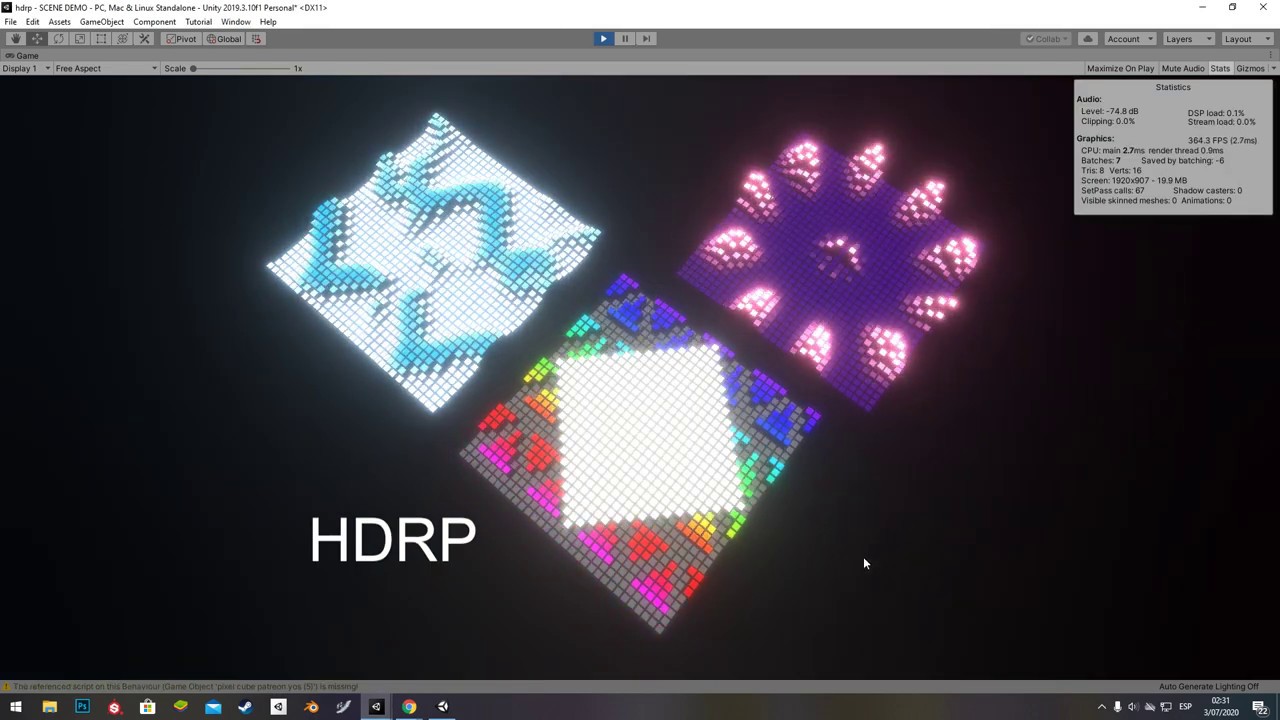Advance one frame with the Step button
The height and width of the screenshot is (720, 1280).
click(x=646, y=39)
